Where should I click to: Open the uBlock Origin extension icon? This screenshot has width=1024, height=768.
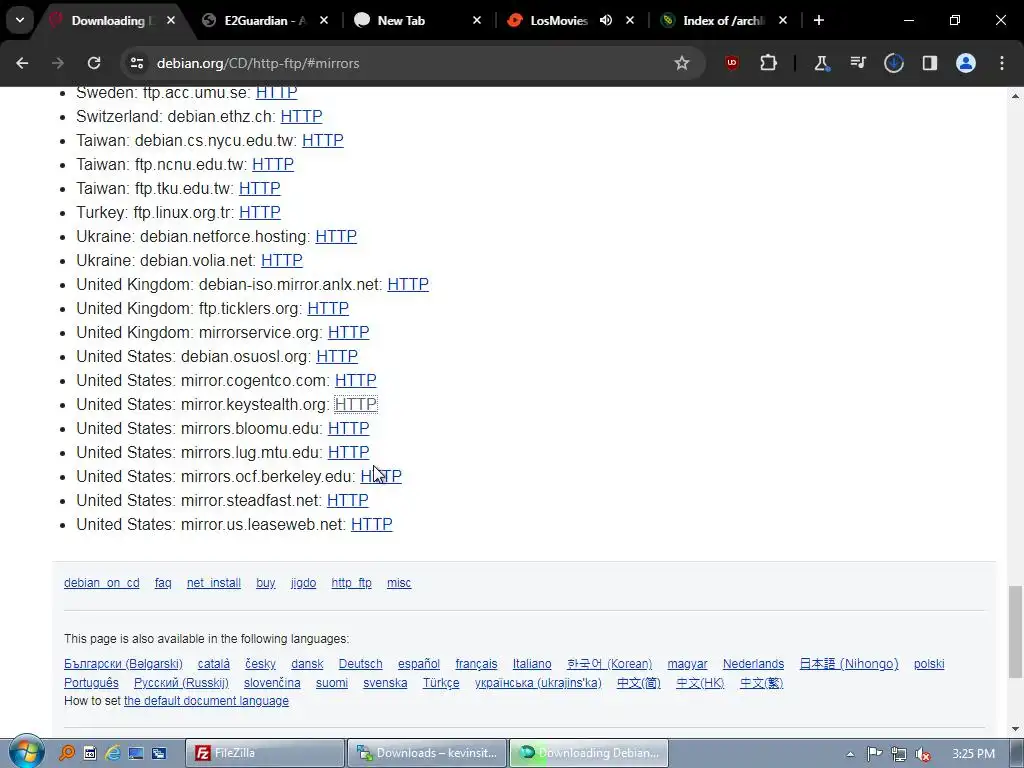coord(732,63)
